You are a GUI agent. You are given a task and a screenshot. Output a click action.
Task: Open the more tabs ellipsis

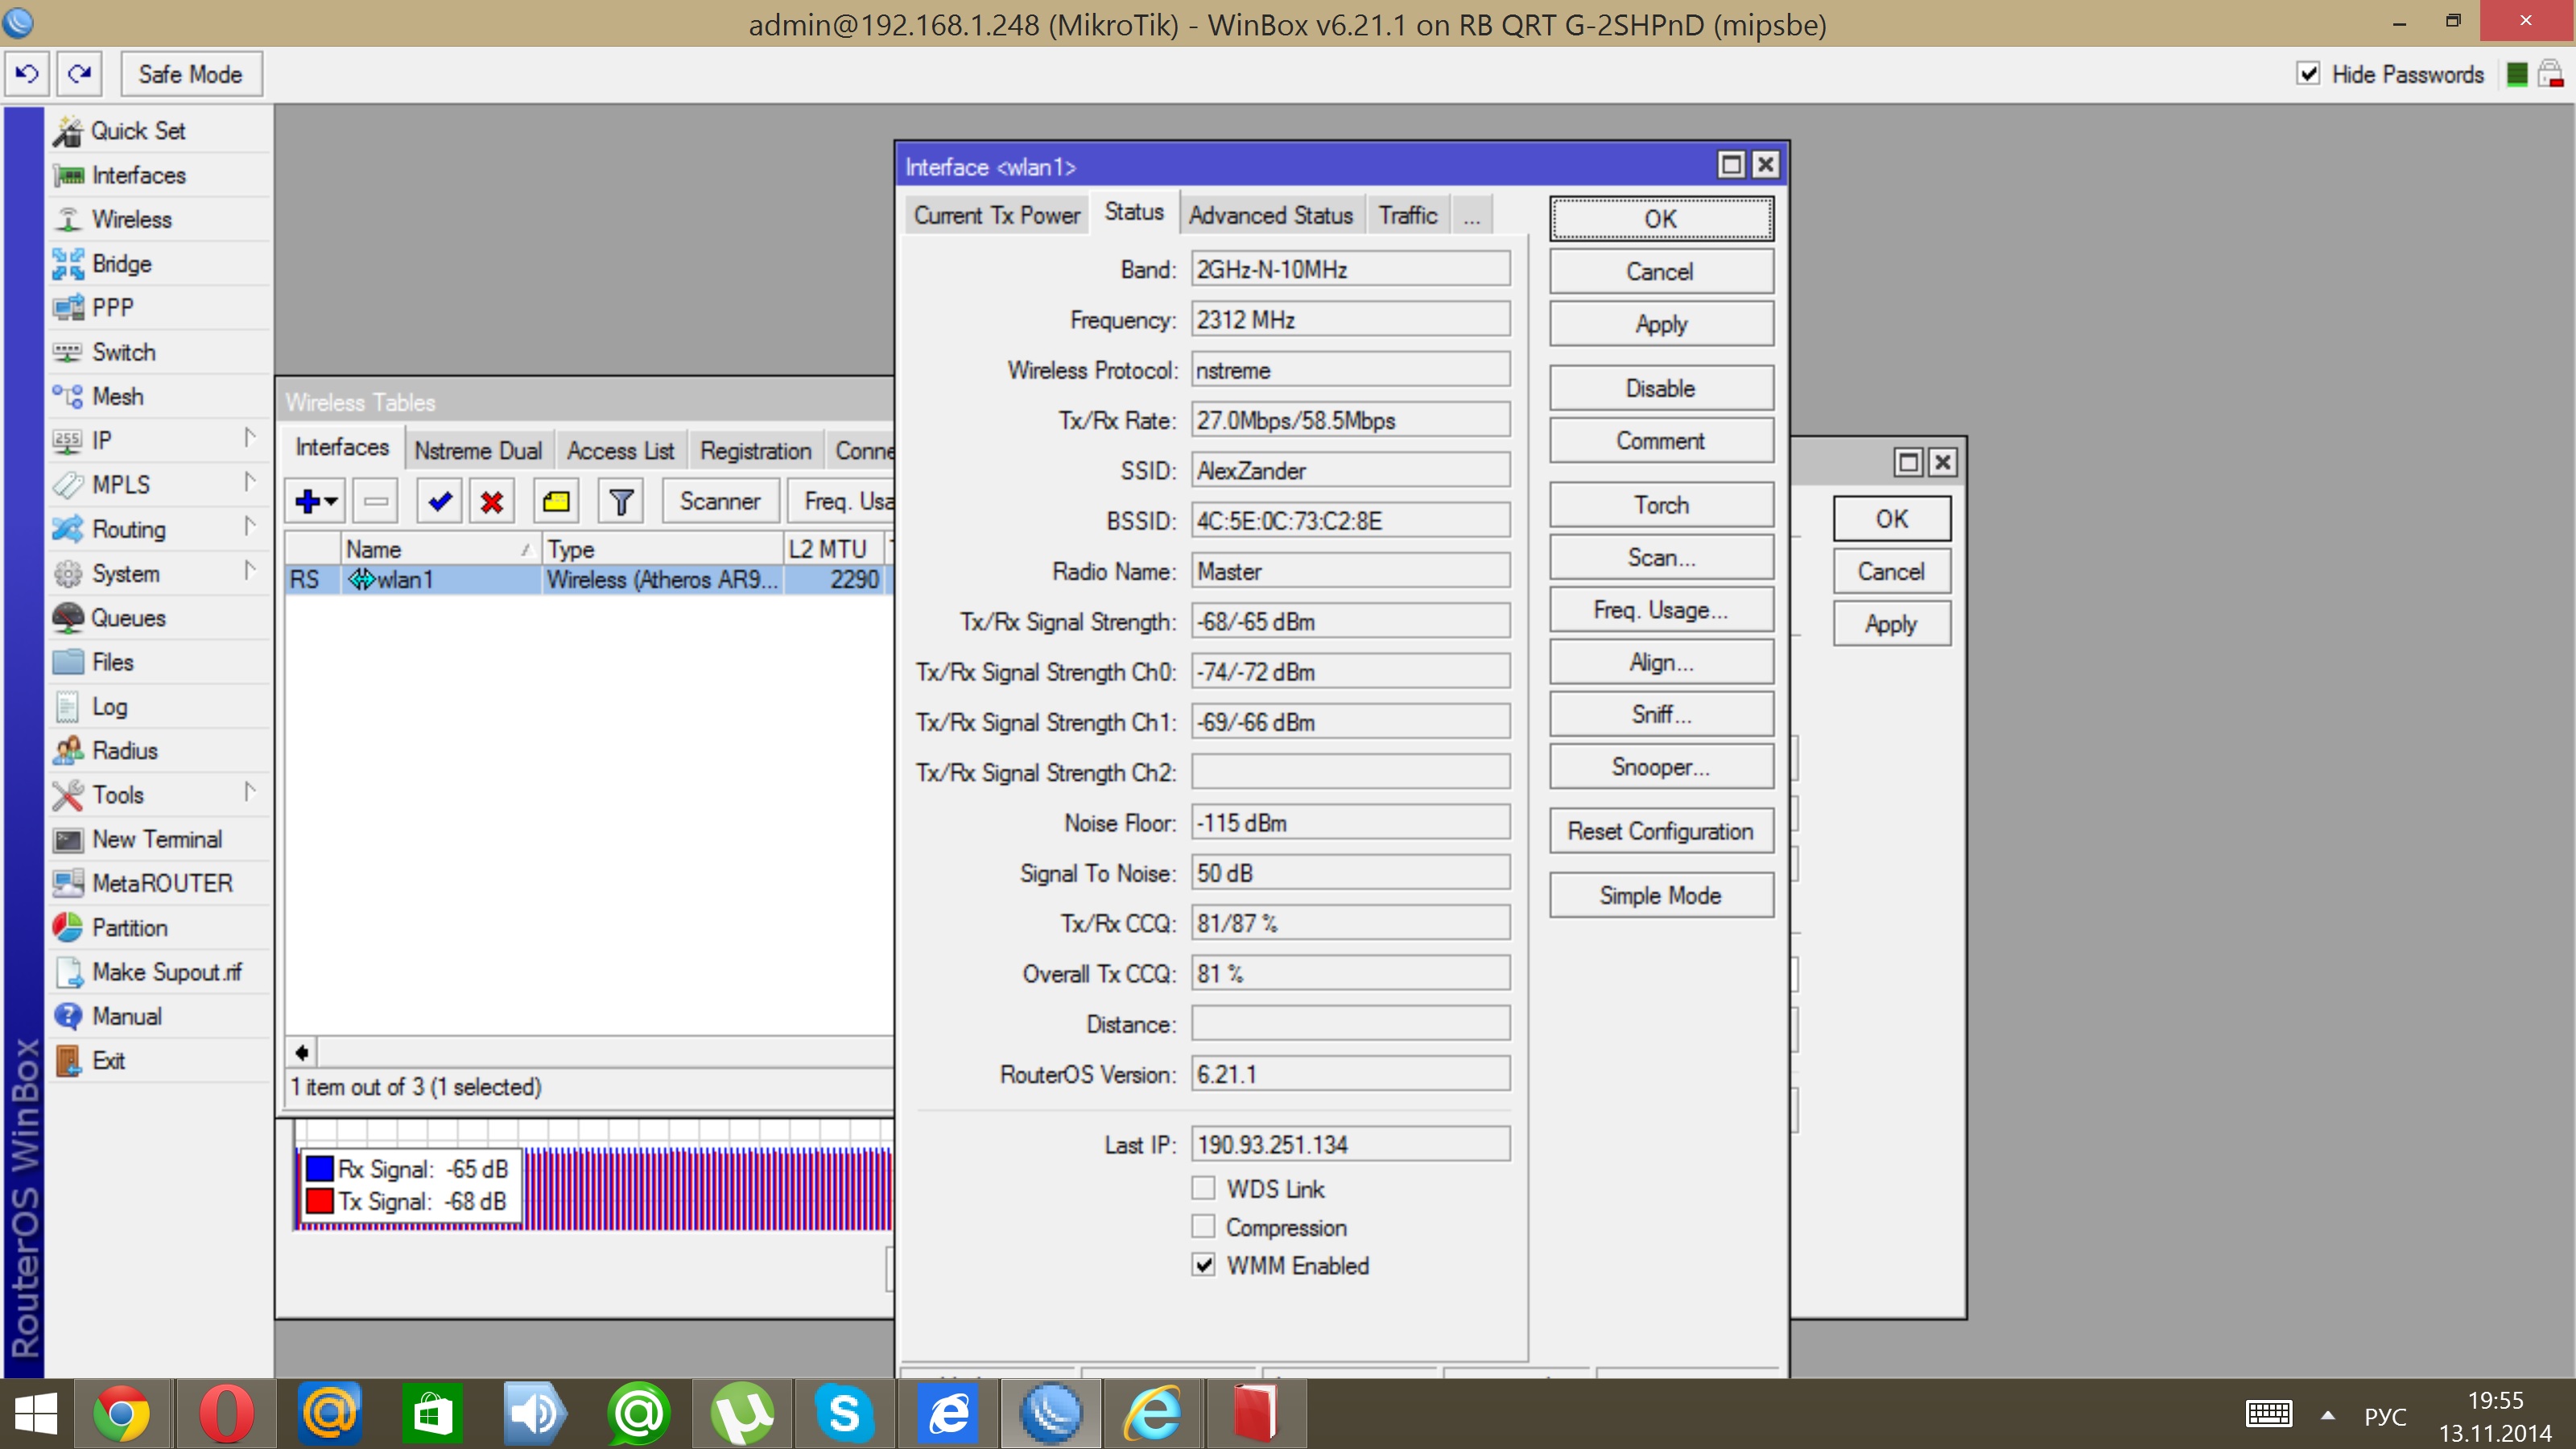tap(1471, 216)
